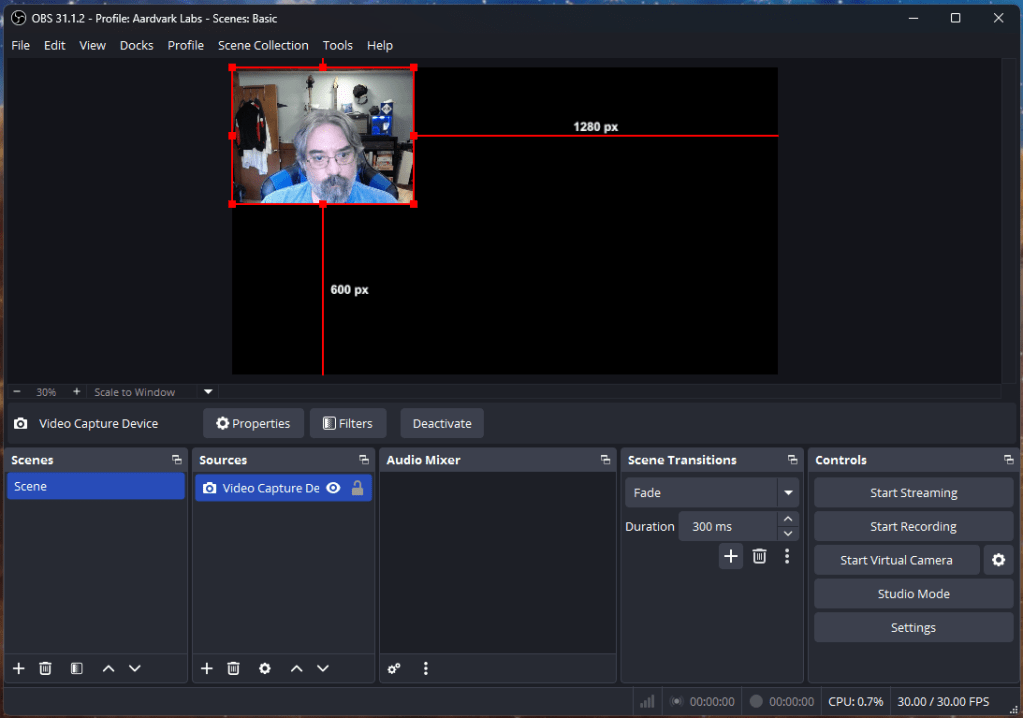
Task: Undock the Controls panel
Action: coord(1008,460)
